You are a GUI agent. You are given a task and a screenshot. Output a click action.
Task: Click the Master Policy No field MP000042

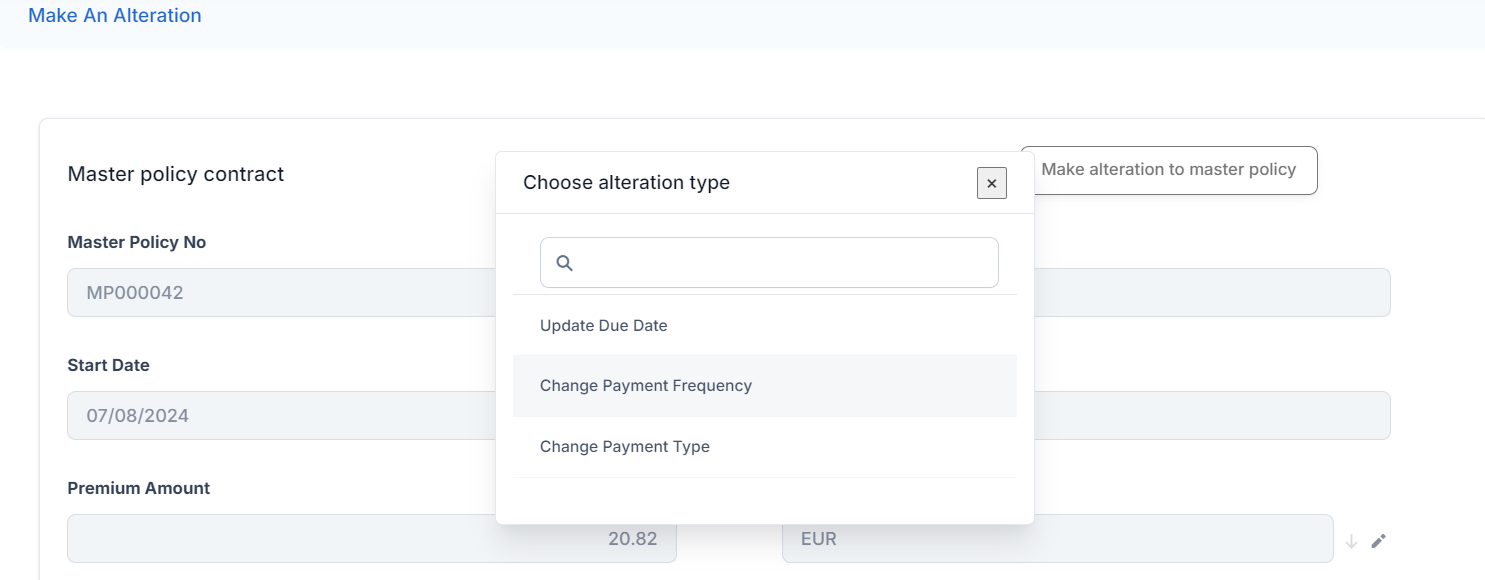pos(280,293)
